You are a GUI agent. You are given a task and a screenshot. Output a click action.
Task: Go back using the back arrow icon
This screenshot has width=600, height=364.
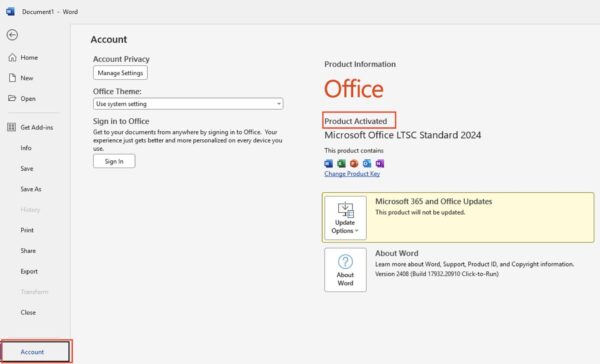pos(12,35)
